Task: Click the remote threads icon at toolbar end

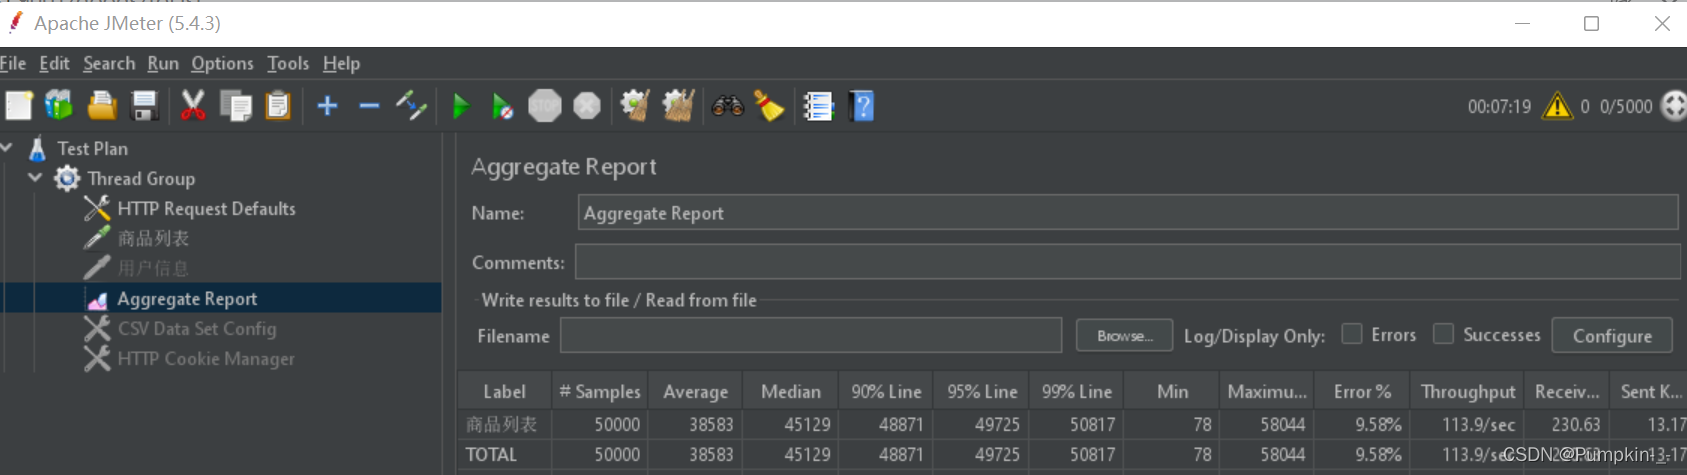Action: coord(1673,105)
